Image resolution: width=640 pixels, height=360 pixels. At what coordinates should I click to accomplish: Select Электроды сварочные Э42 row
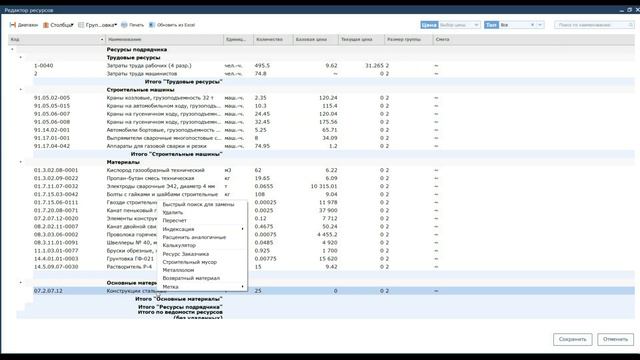(x=334, y=186)
